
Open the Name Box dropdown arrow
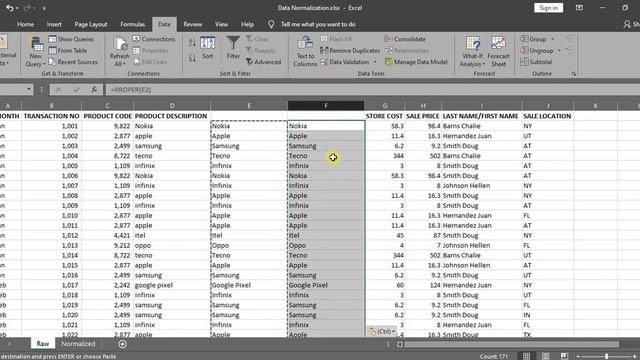[29, 89]
